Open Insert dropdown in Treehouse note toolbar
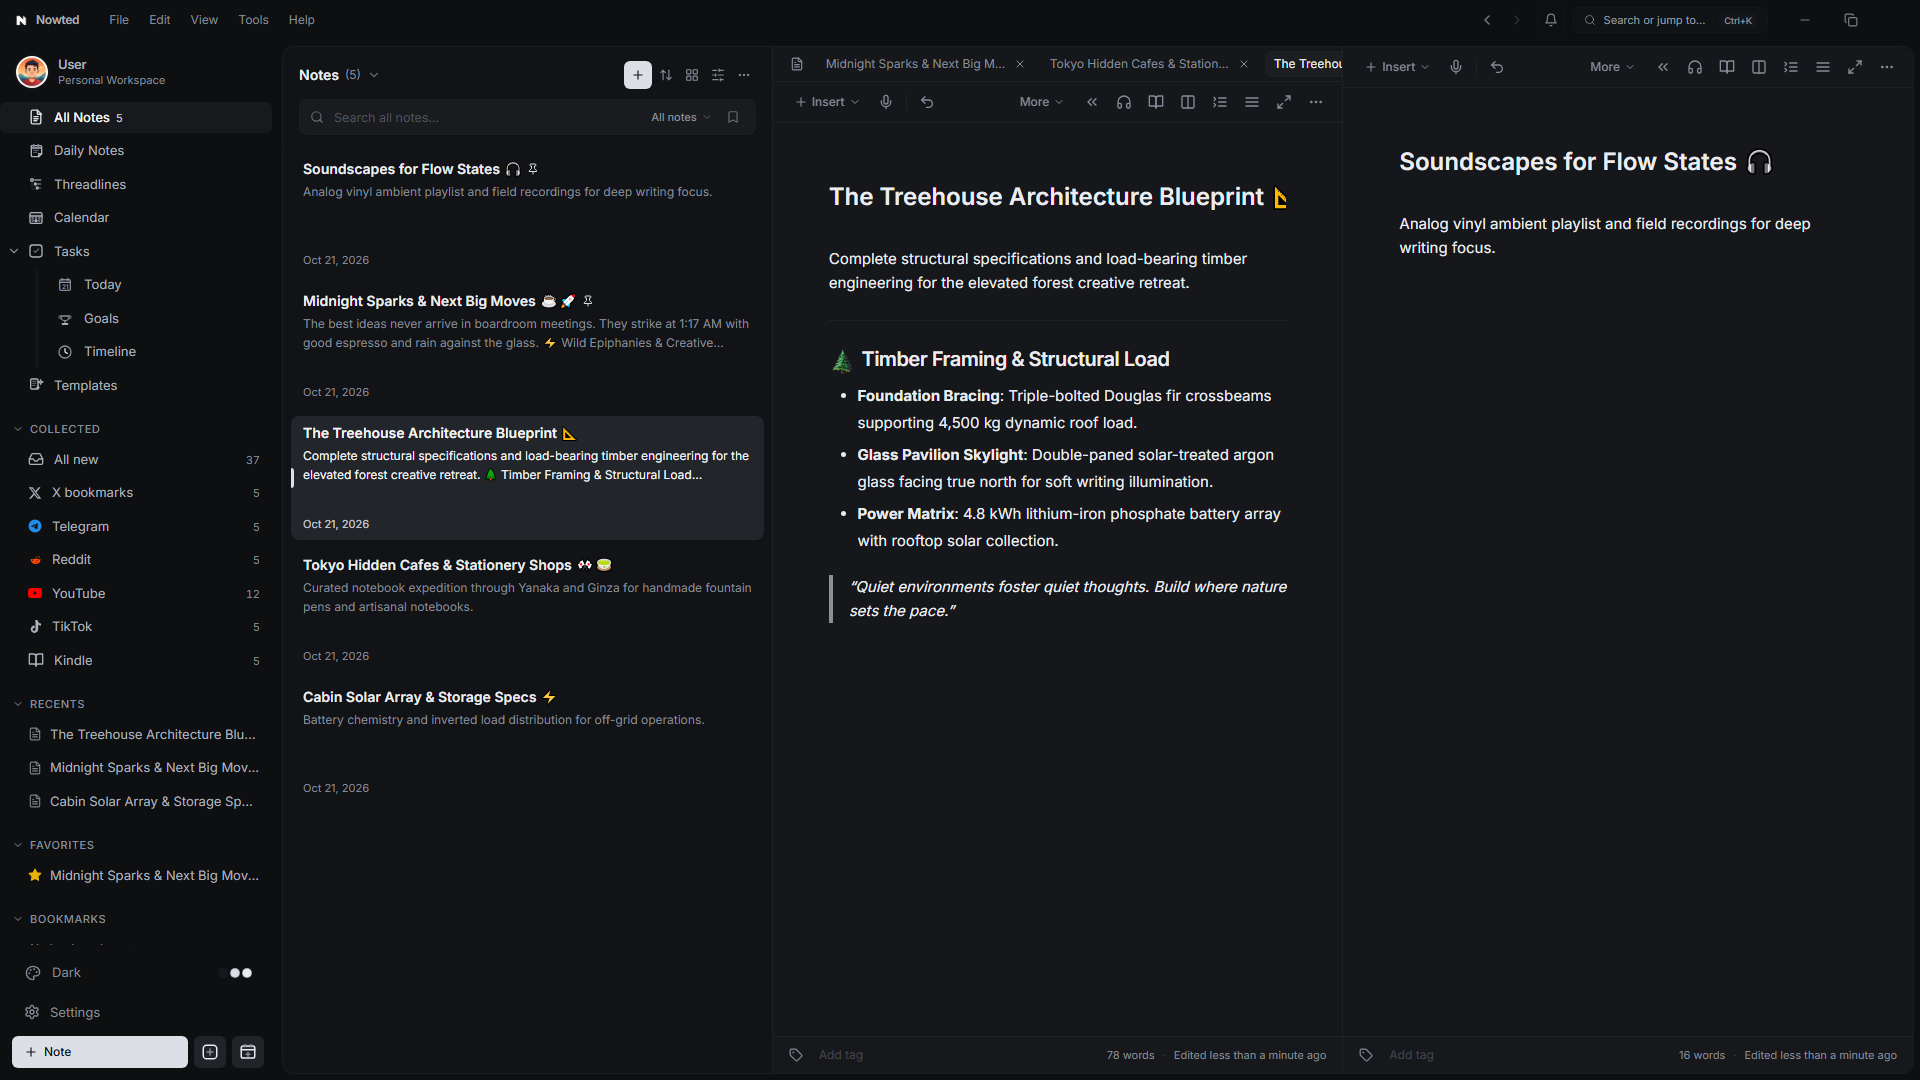The image size is (1920, 1080). 827,102
